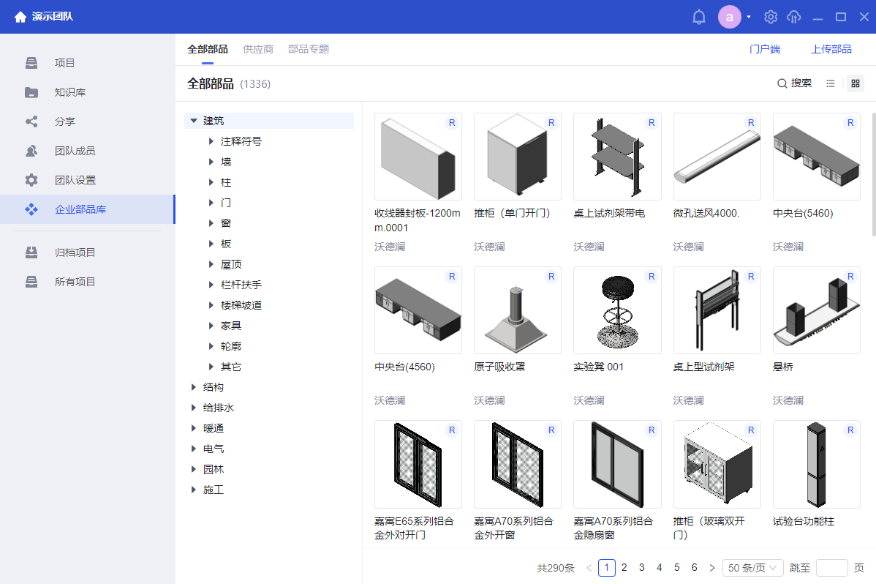Image resolution: width=876 pixels, height=584 pixels.
Task: Select 施工 in the category tree
Action: click(213, 490)
